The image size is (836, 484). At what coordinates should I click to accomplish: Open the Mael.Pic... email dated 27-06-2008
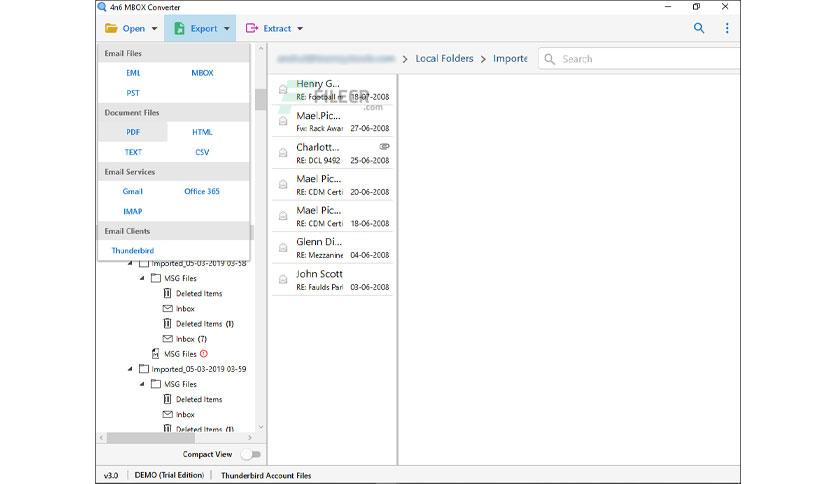pyautogui.click(x=334, y=122)
